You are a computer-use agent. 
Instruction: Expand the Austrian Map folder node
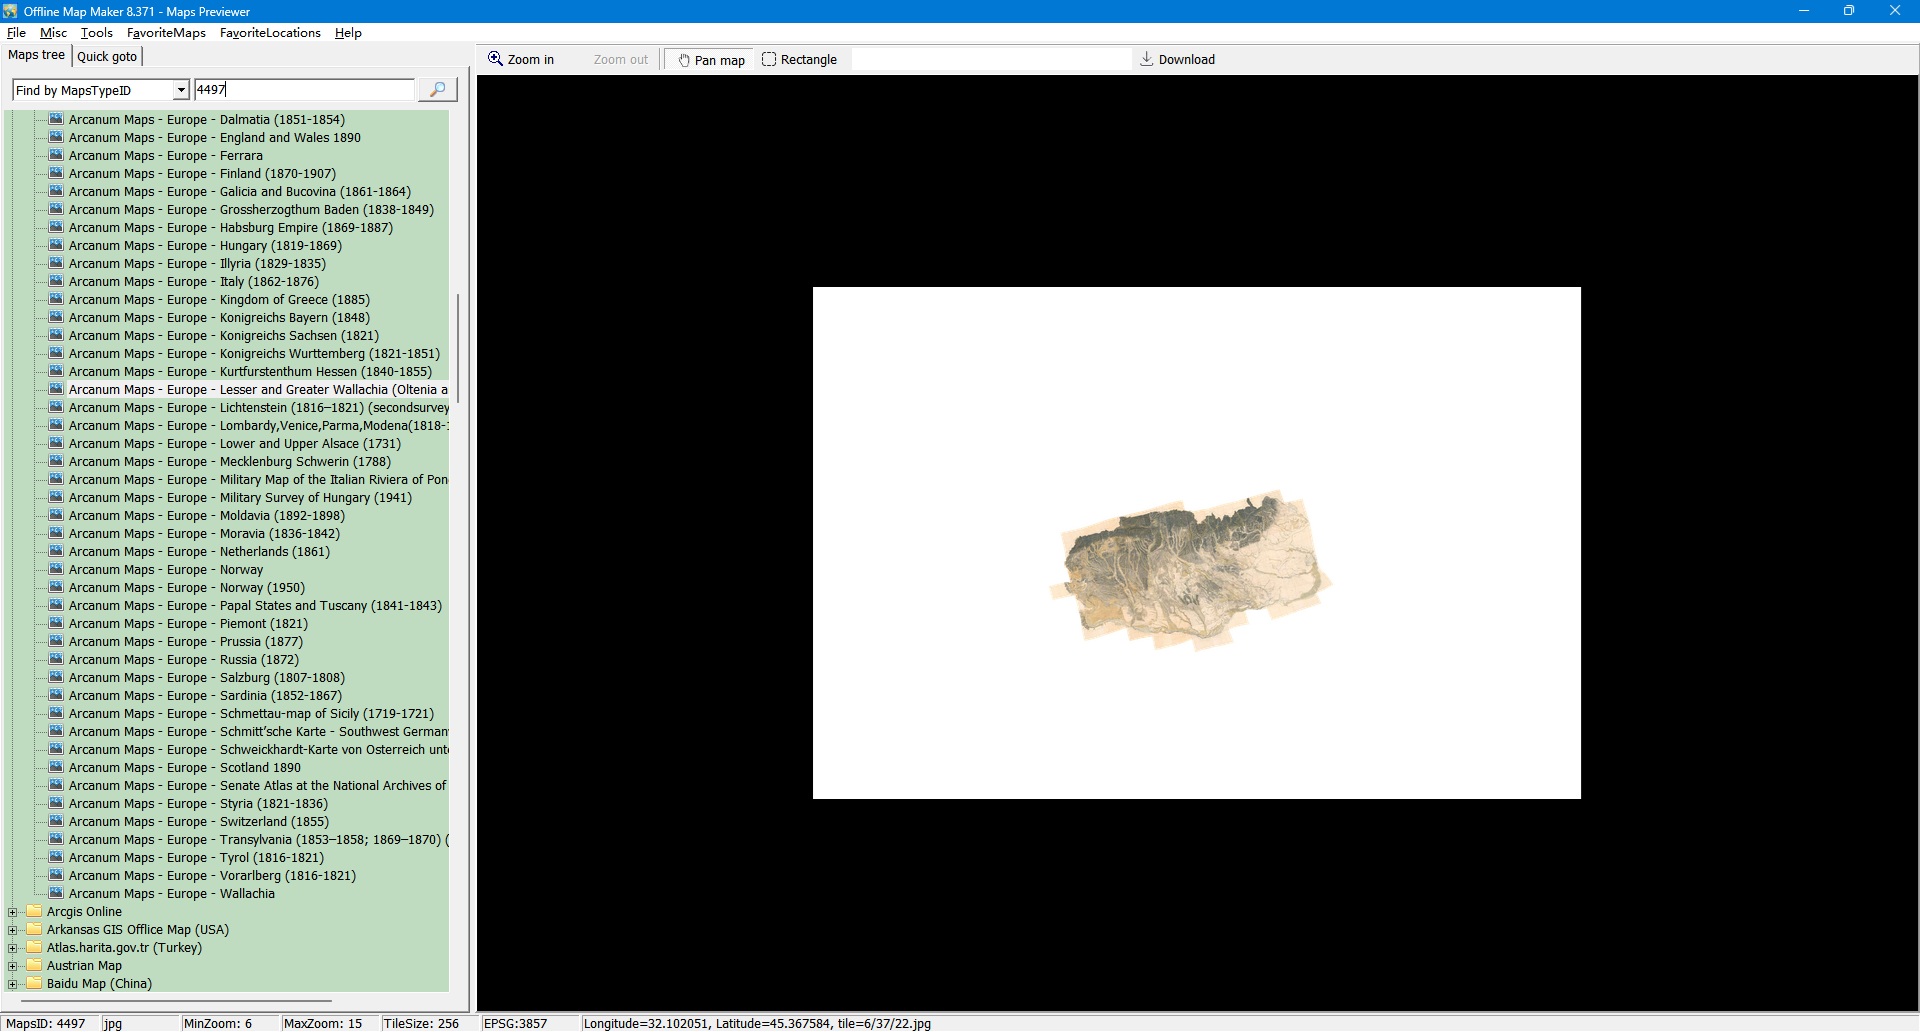click(13, 966)
